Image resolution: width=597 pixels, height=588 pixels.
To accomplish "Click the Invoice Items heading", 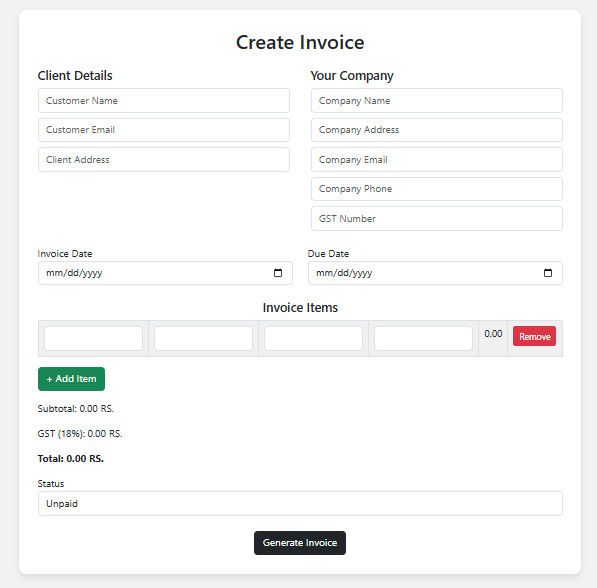I will pyautogui.click(x=300, y=307).
